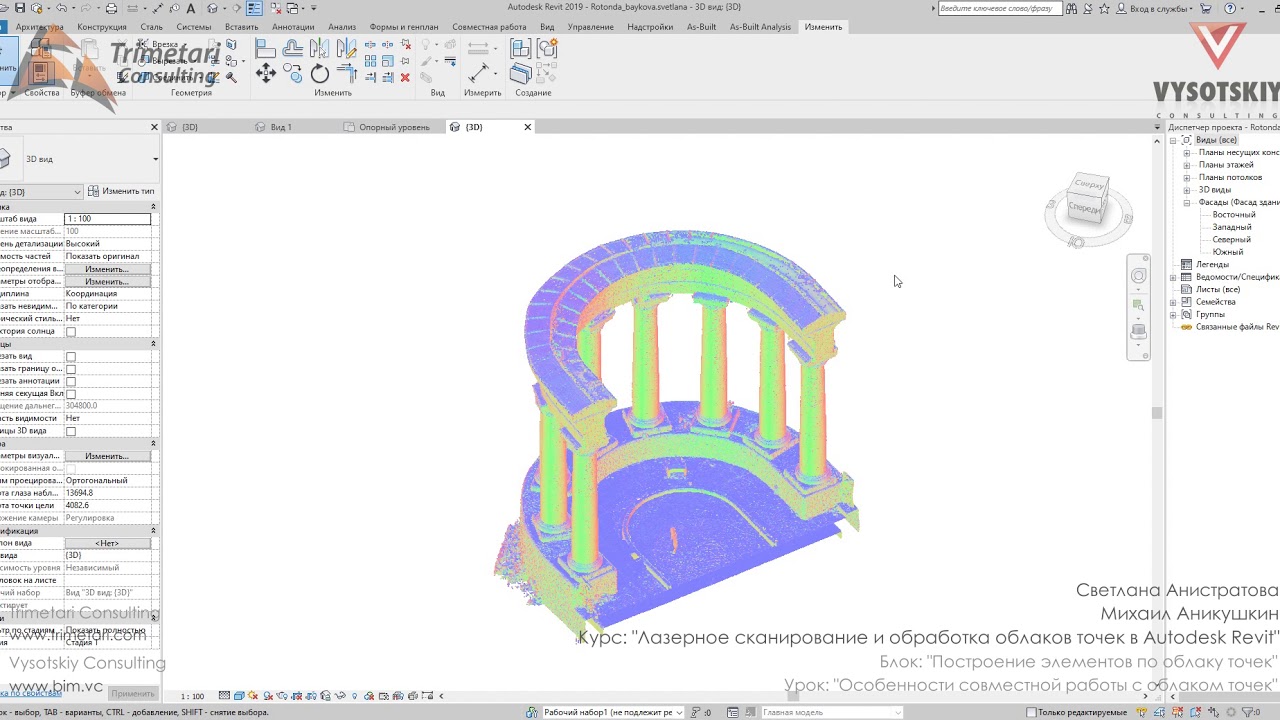Click Thin Lines icon in quick access toolbar

click(x=254, y=9)
